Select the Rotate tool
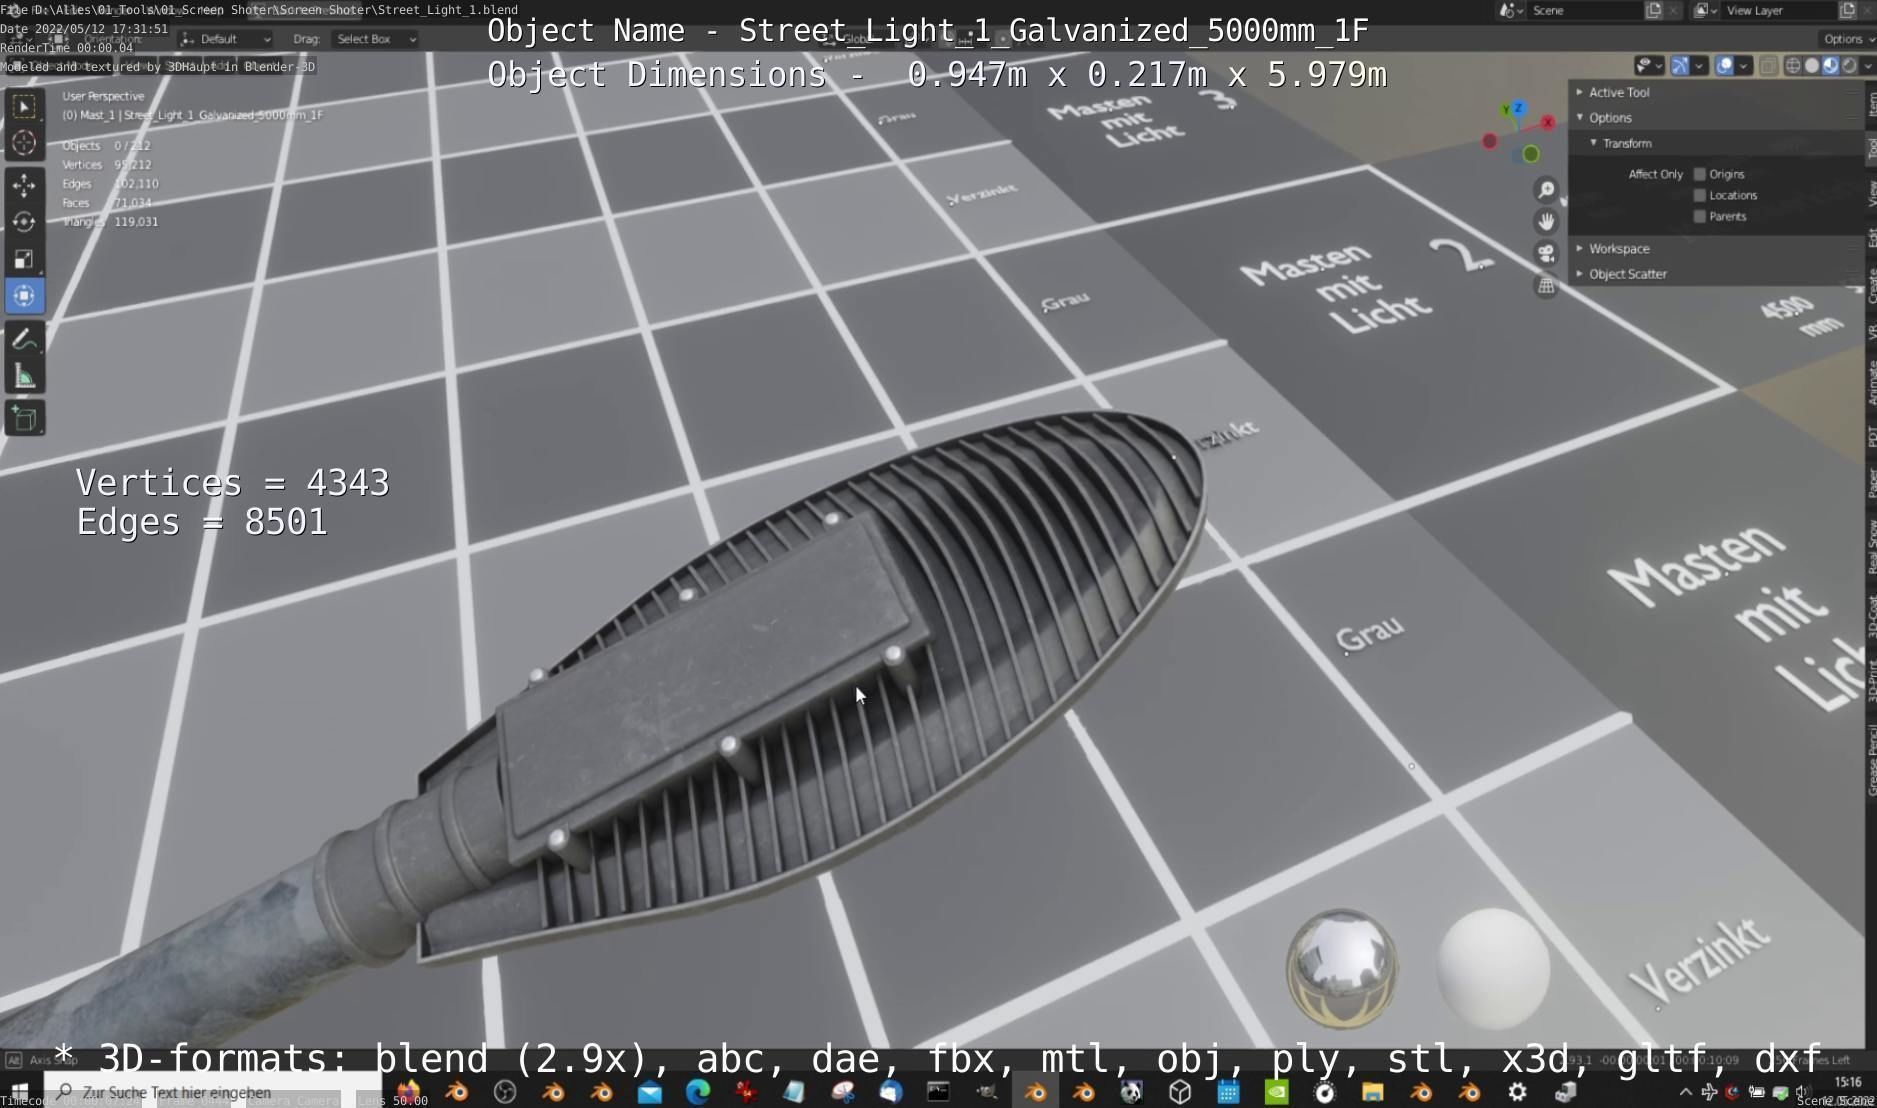 (25, 222)
